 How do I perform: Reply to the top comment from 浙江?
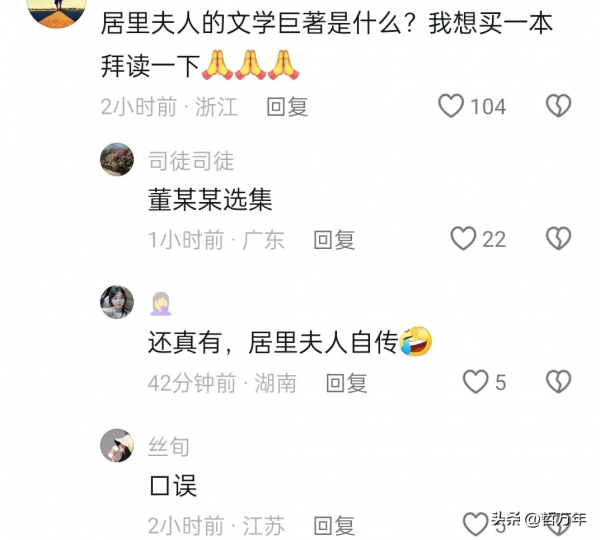(x=287, y=106)
